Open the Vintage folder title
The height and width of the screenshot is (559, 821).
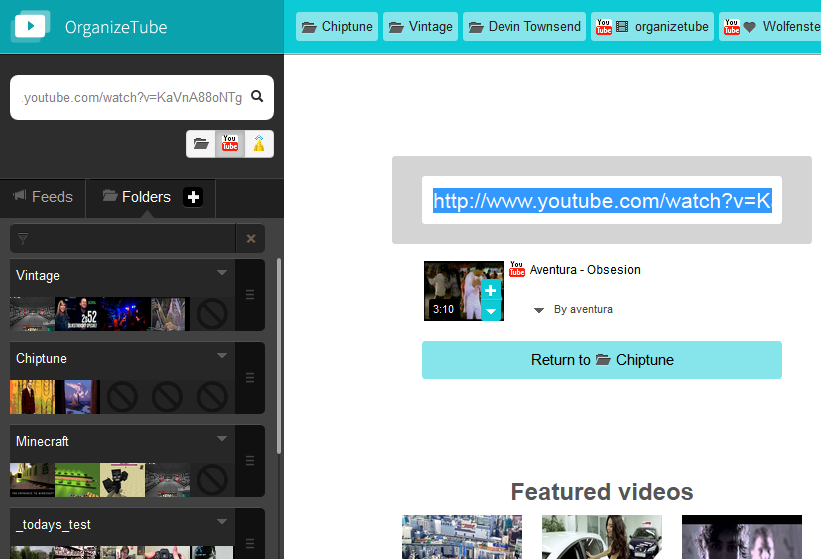(38, 276)
